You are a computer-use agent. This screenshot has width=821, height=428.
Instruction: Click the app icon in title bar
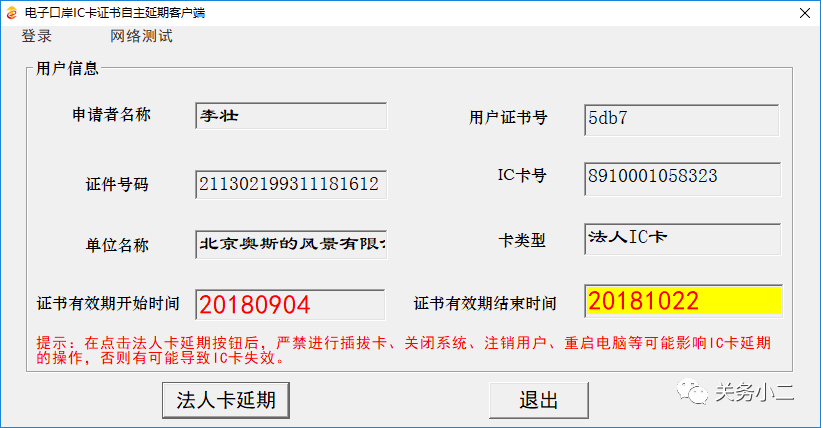(12, 13)
